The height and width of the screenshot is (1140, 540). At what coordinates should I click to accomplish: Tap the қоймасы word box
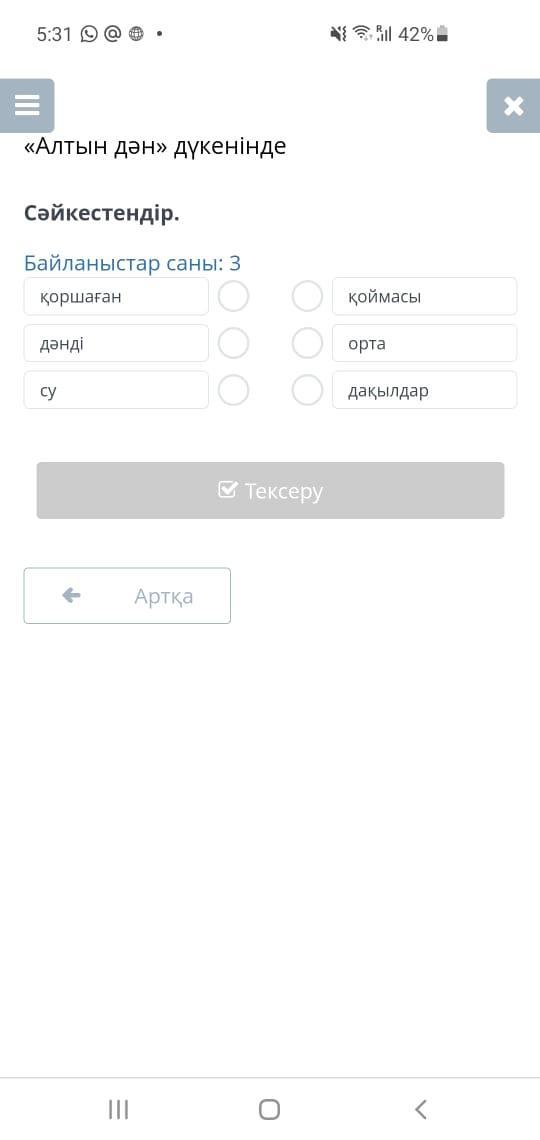point(424,297)
